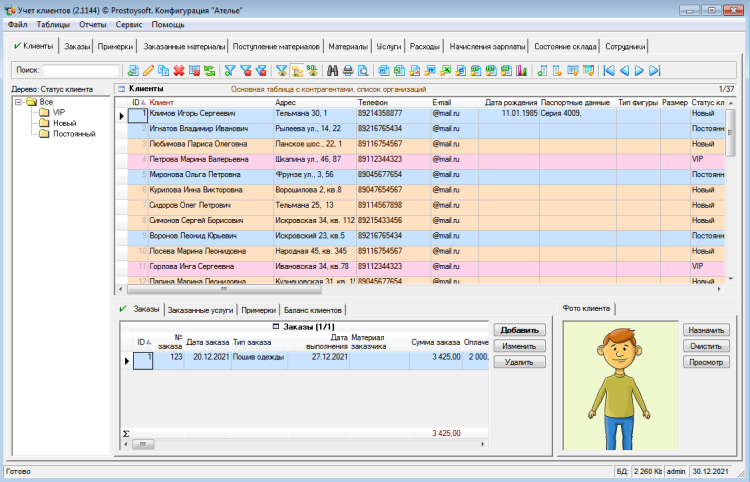Click the client photo thumbnail

(620, 385)
